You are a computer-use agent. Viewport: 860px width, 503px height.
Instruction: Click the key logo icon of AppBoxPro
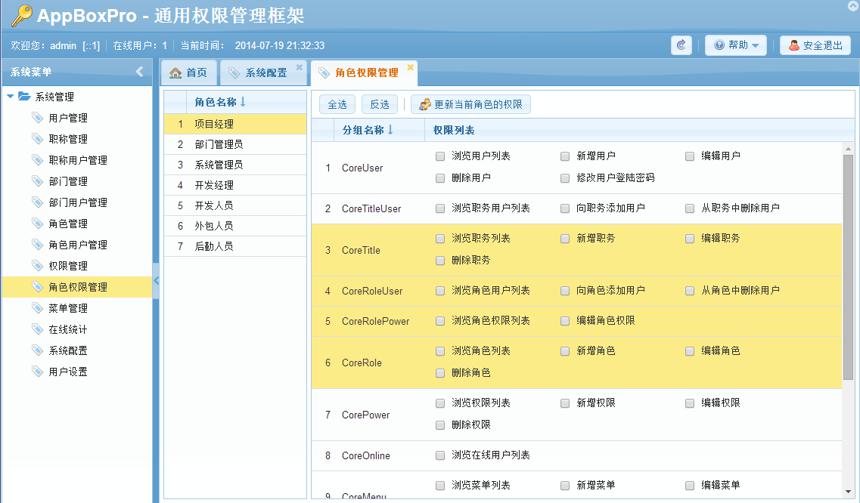tap(21, 15)
